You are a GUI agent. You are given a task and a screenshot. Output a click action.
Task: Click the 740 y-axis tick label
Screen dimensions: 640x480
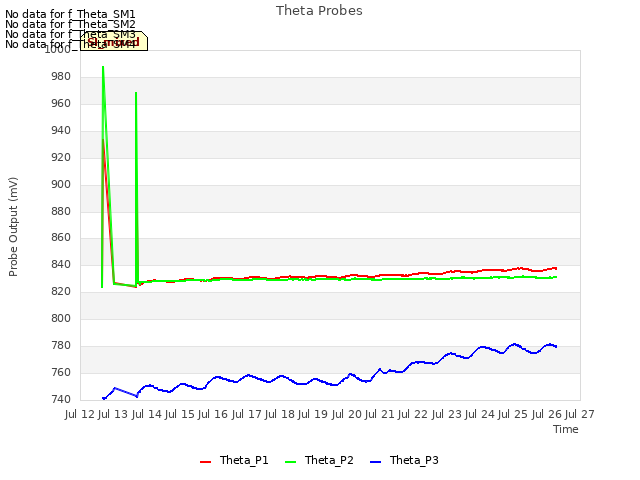pyautogui.click(x=61, y=399)
